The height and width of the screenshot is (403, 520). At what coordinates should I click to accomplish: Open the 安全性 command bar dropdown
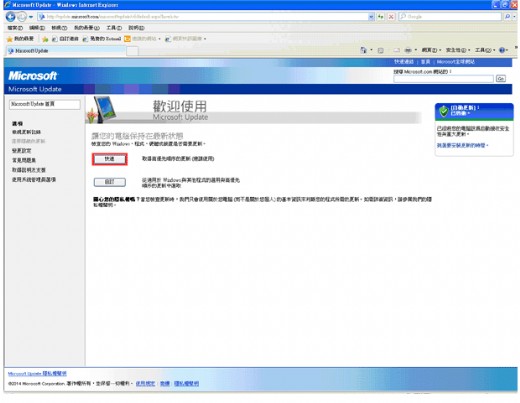pos(458,50)
